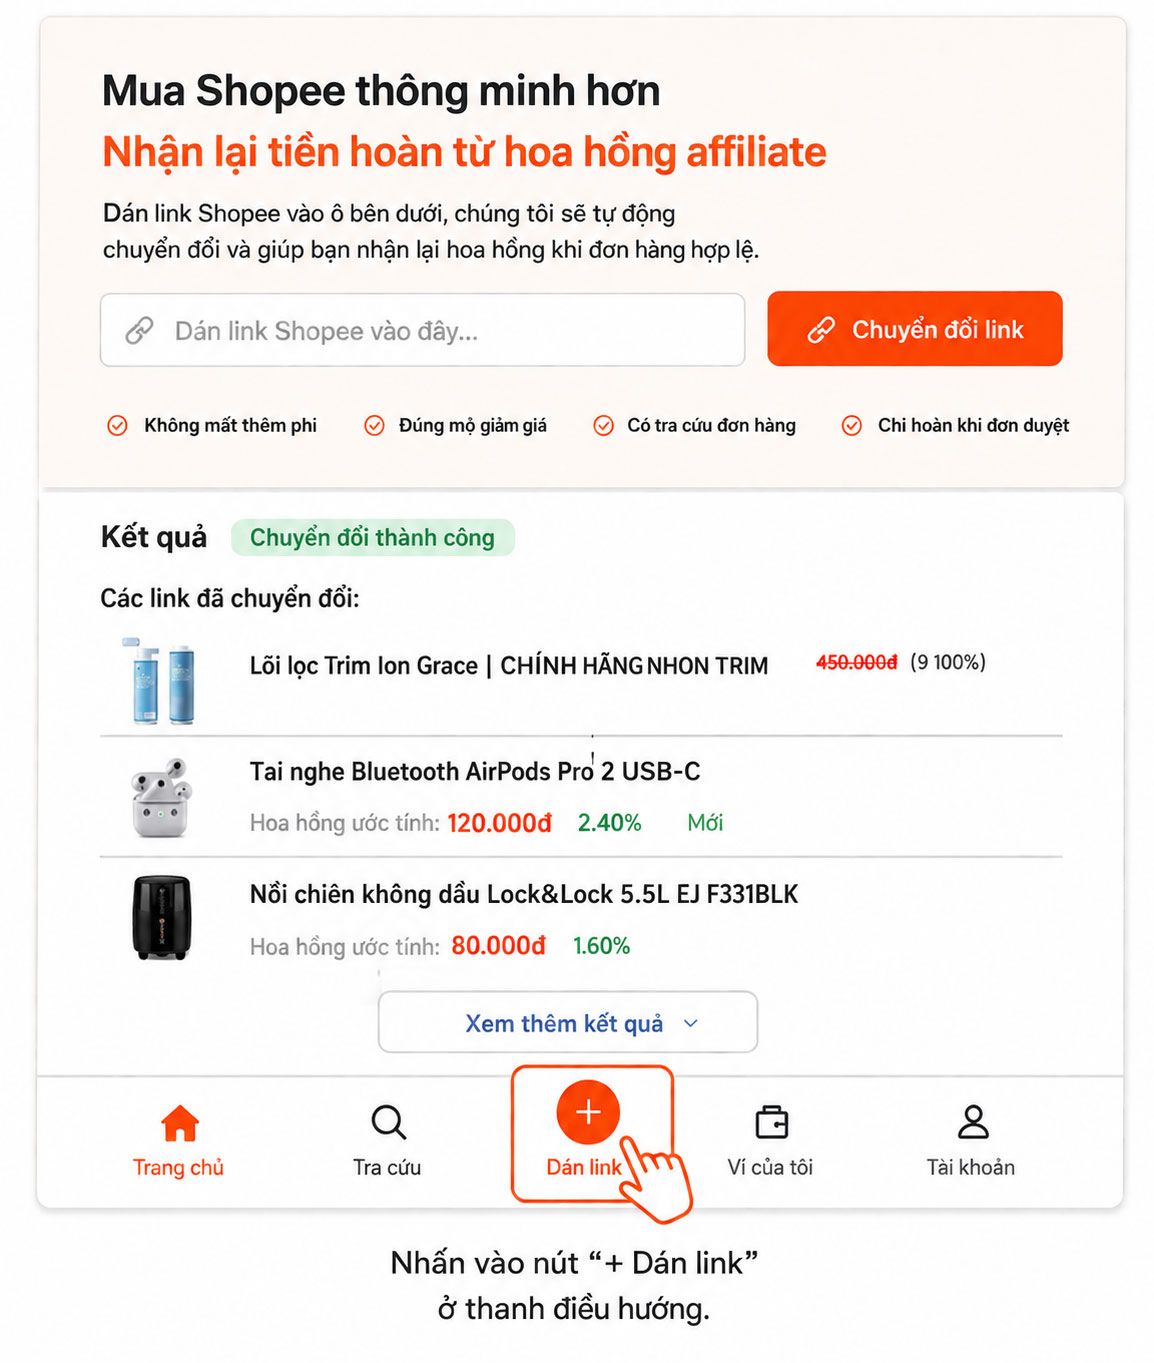1154x1363 pixels.
Task: Click the Có tra cứu đơn hàng checkmark
Action: (x=603, y=425)
